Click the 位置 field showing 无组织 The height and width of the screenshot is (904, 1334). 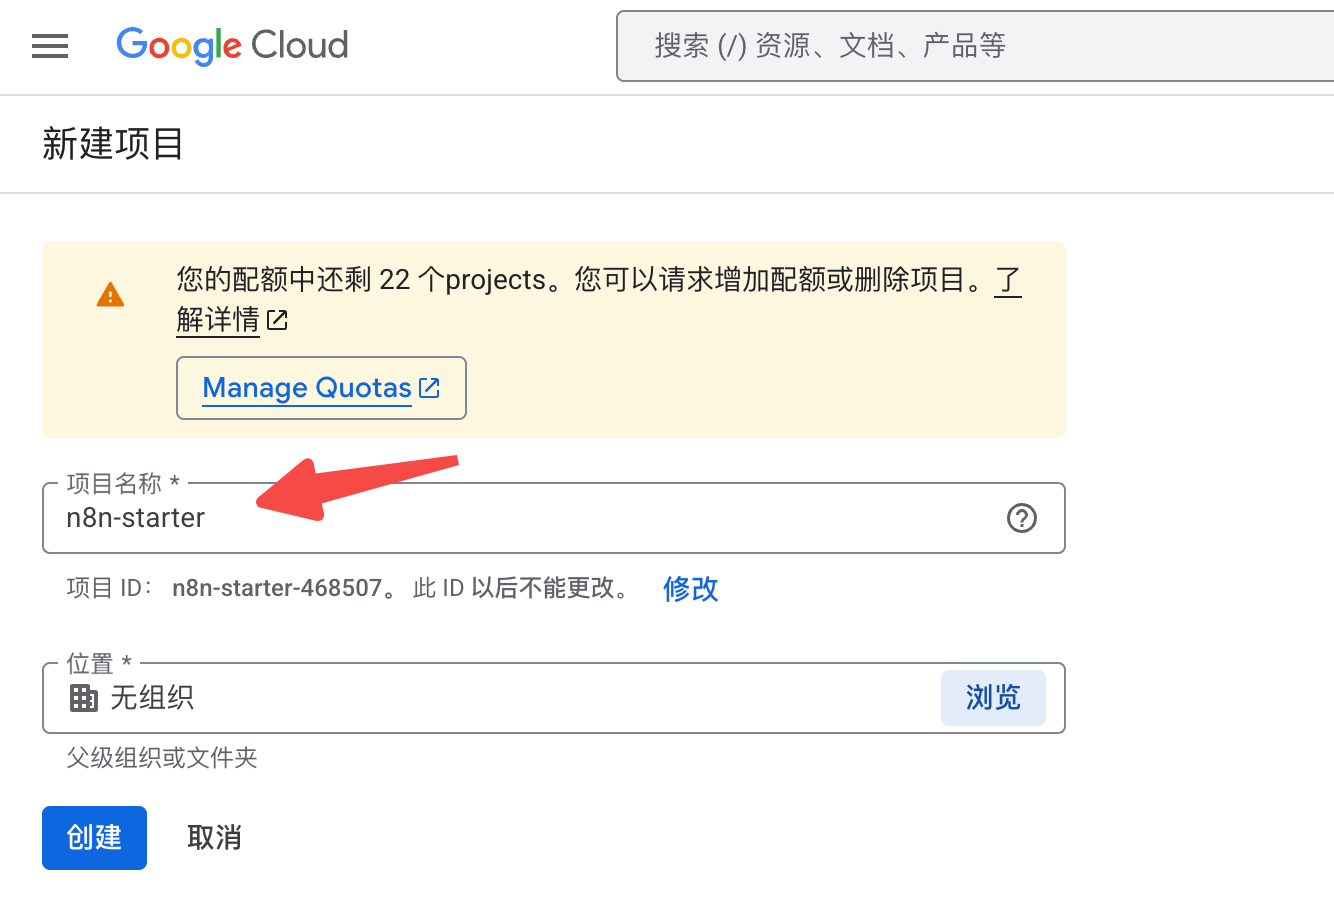coord(500,697)
